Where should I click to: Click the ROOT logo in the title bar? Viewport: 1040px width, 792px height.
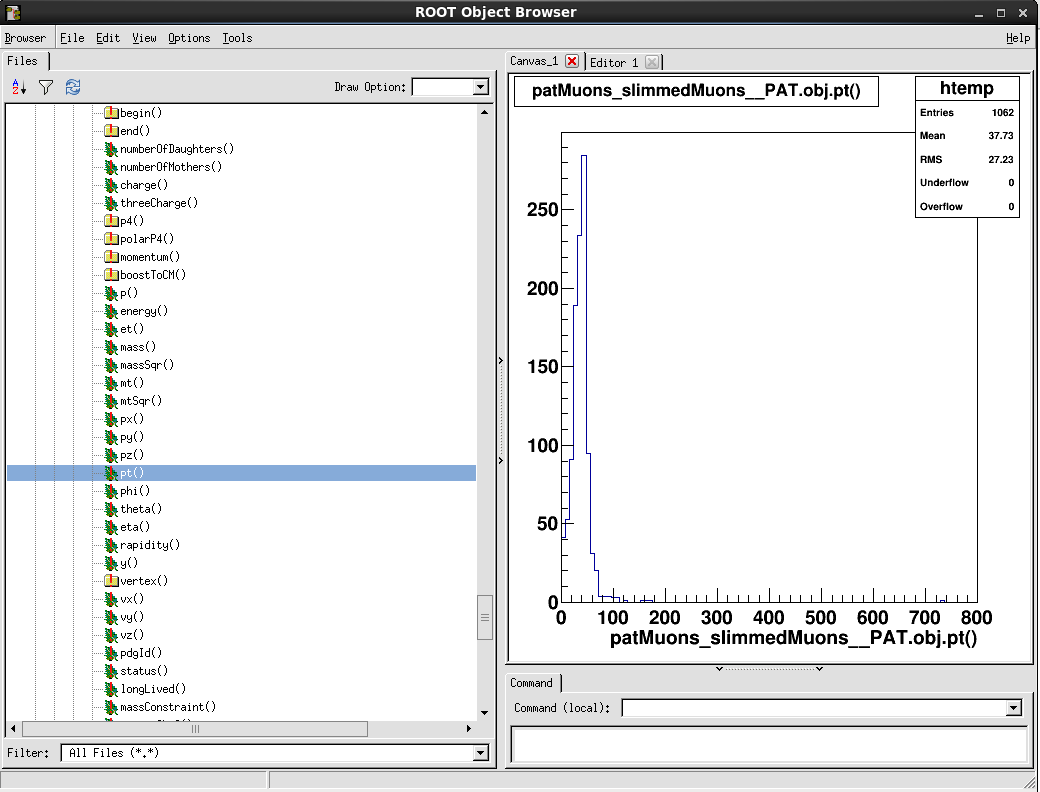(13, 13)
